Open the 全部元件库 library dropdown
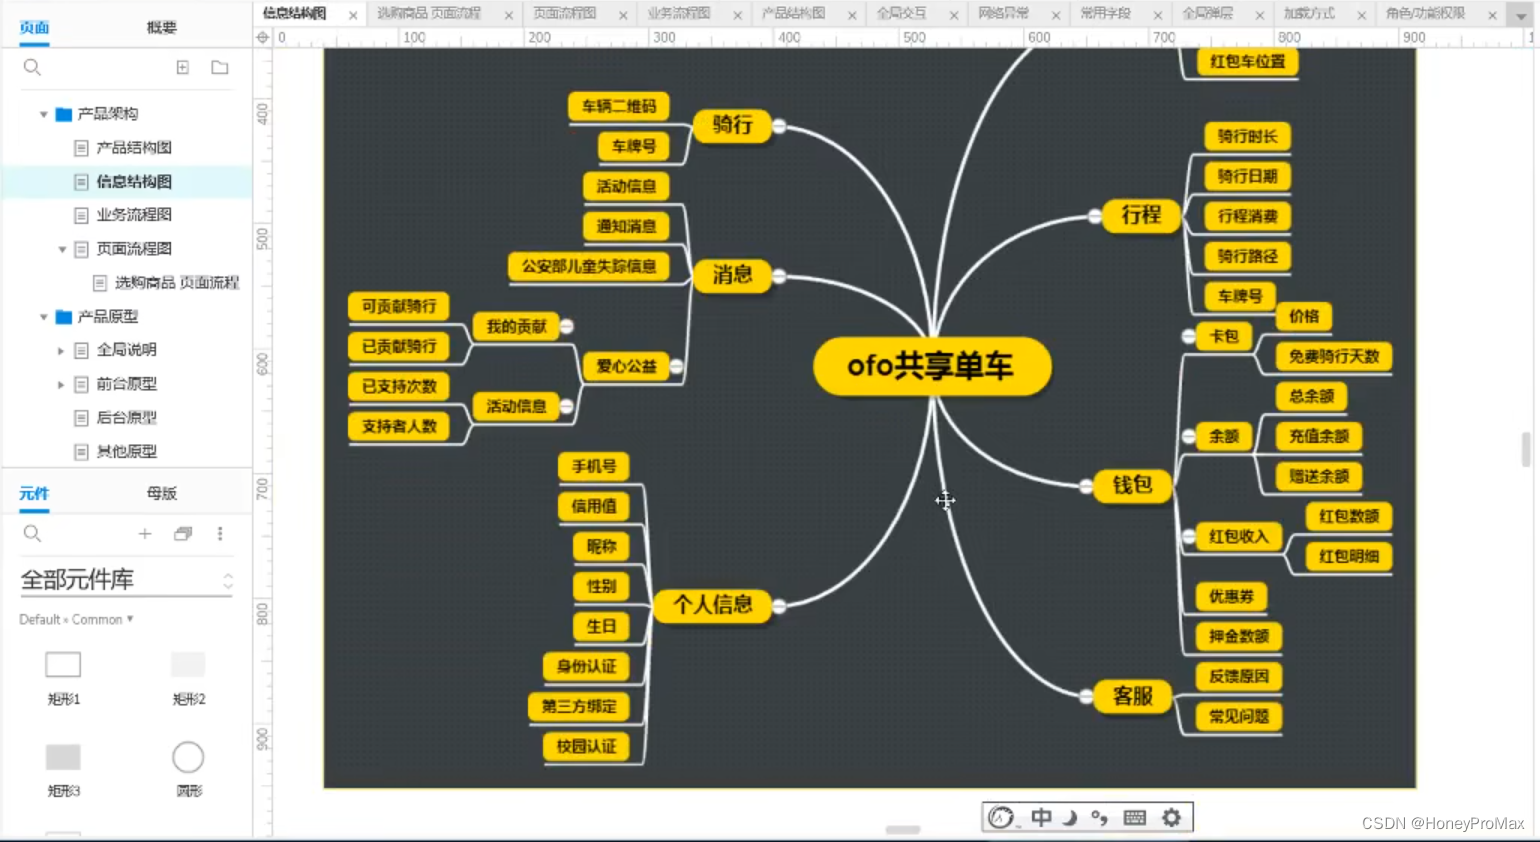1540x842 pixels. [x=126, y=580]
